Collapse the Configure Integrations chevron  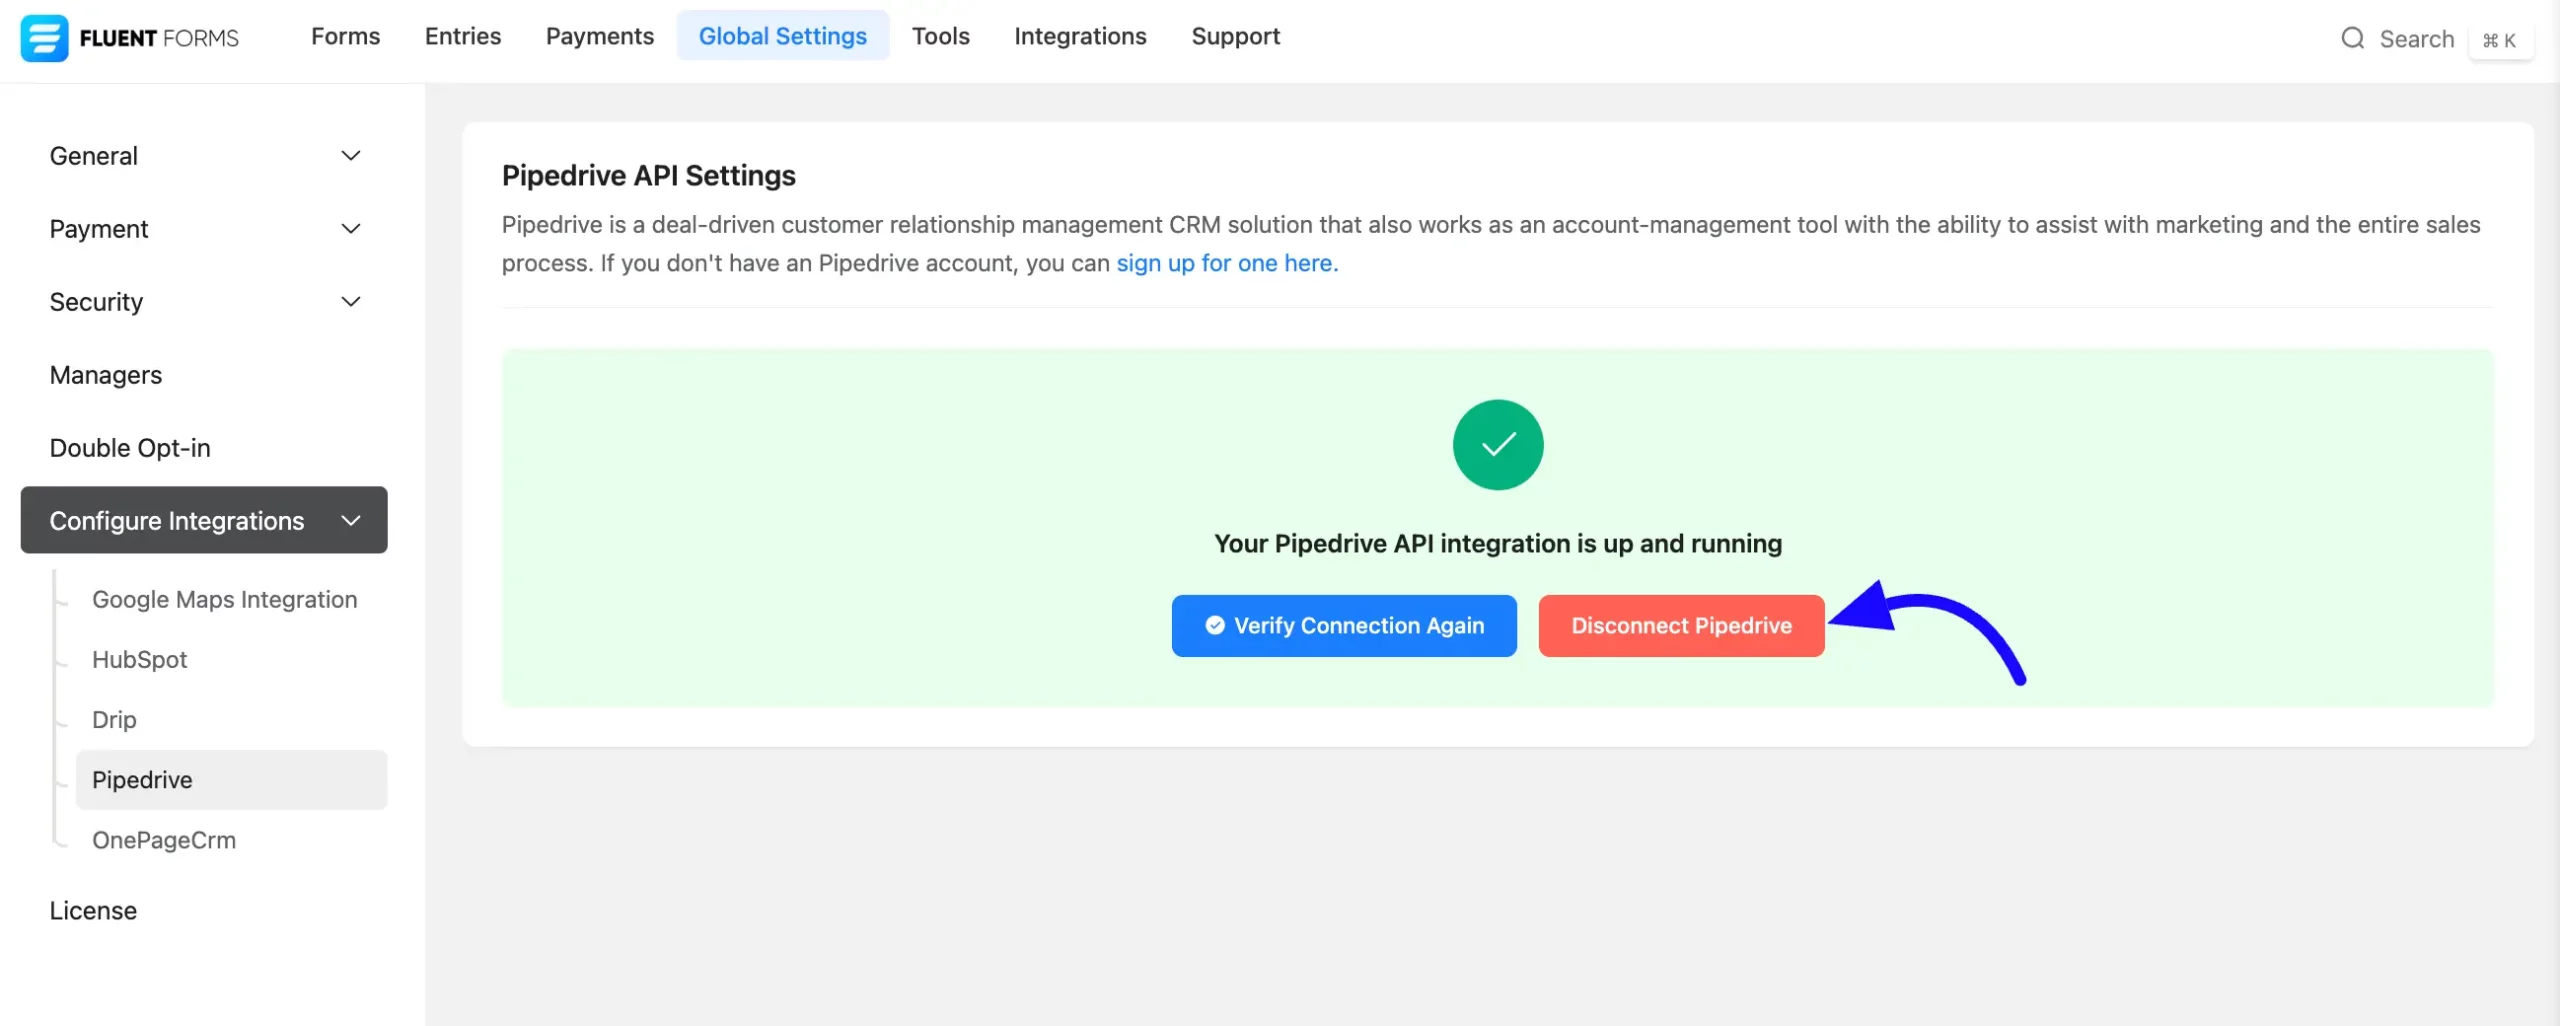[351, 520]
